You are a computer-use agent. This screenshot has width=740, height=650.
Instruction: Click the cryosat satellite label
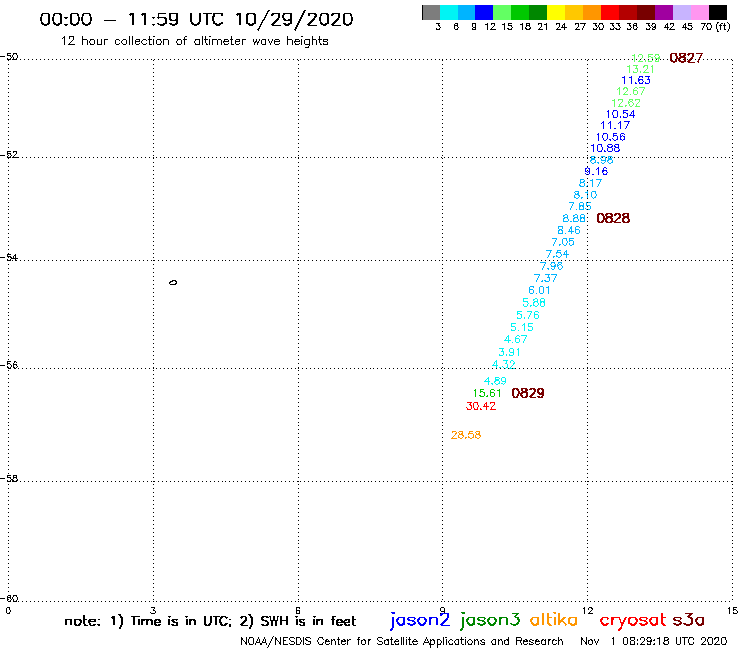coord(633,620)
